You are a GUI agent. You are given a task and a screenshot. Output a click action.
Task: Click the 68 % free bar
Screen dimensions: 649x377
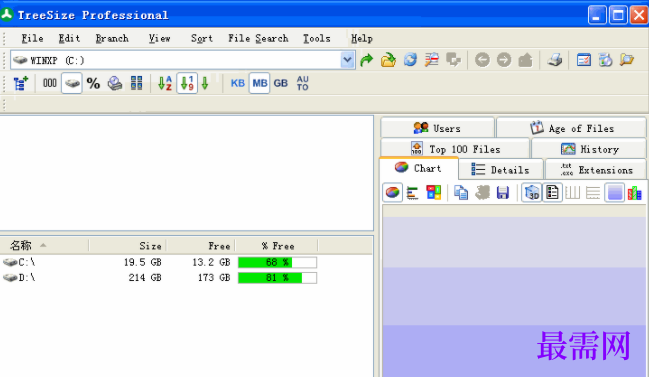[x=277, y=262]
